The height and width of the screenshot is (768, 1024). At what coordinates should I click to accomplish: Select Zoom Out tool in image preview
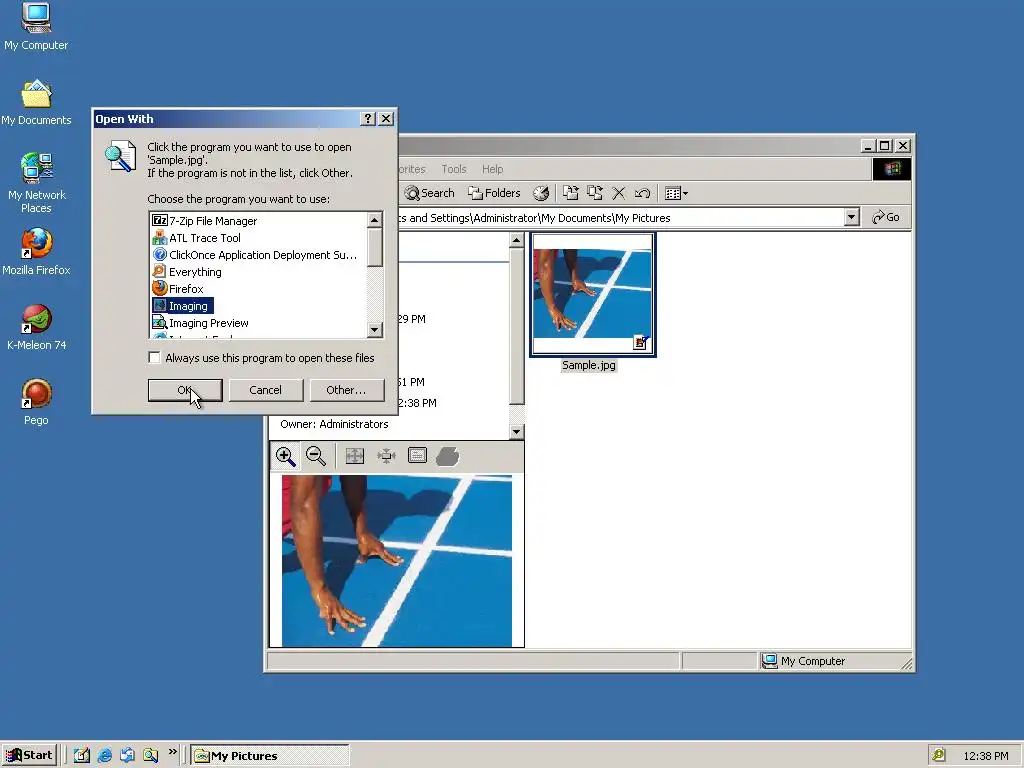pos(316,456)
